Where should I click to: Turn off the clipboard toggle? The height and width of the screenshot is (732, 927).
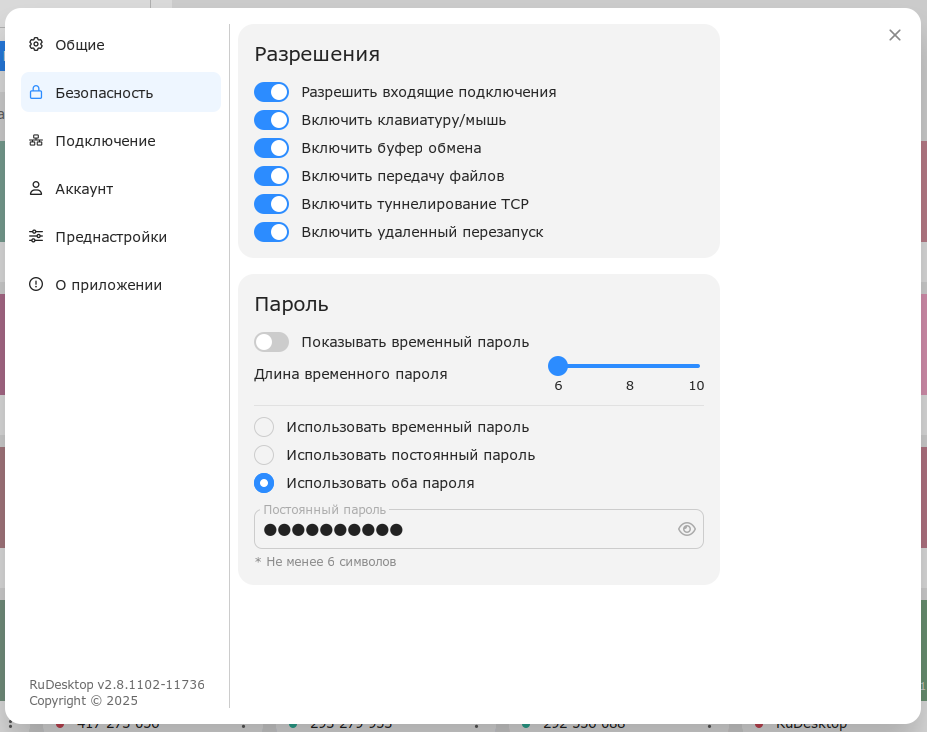(x=271, y=148)
